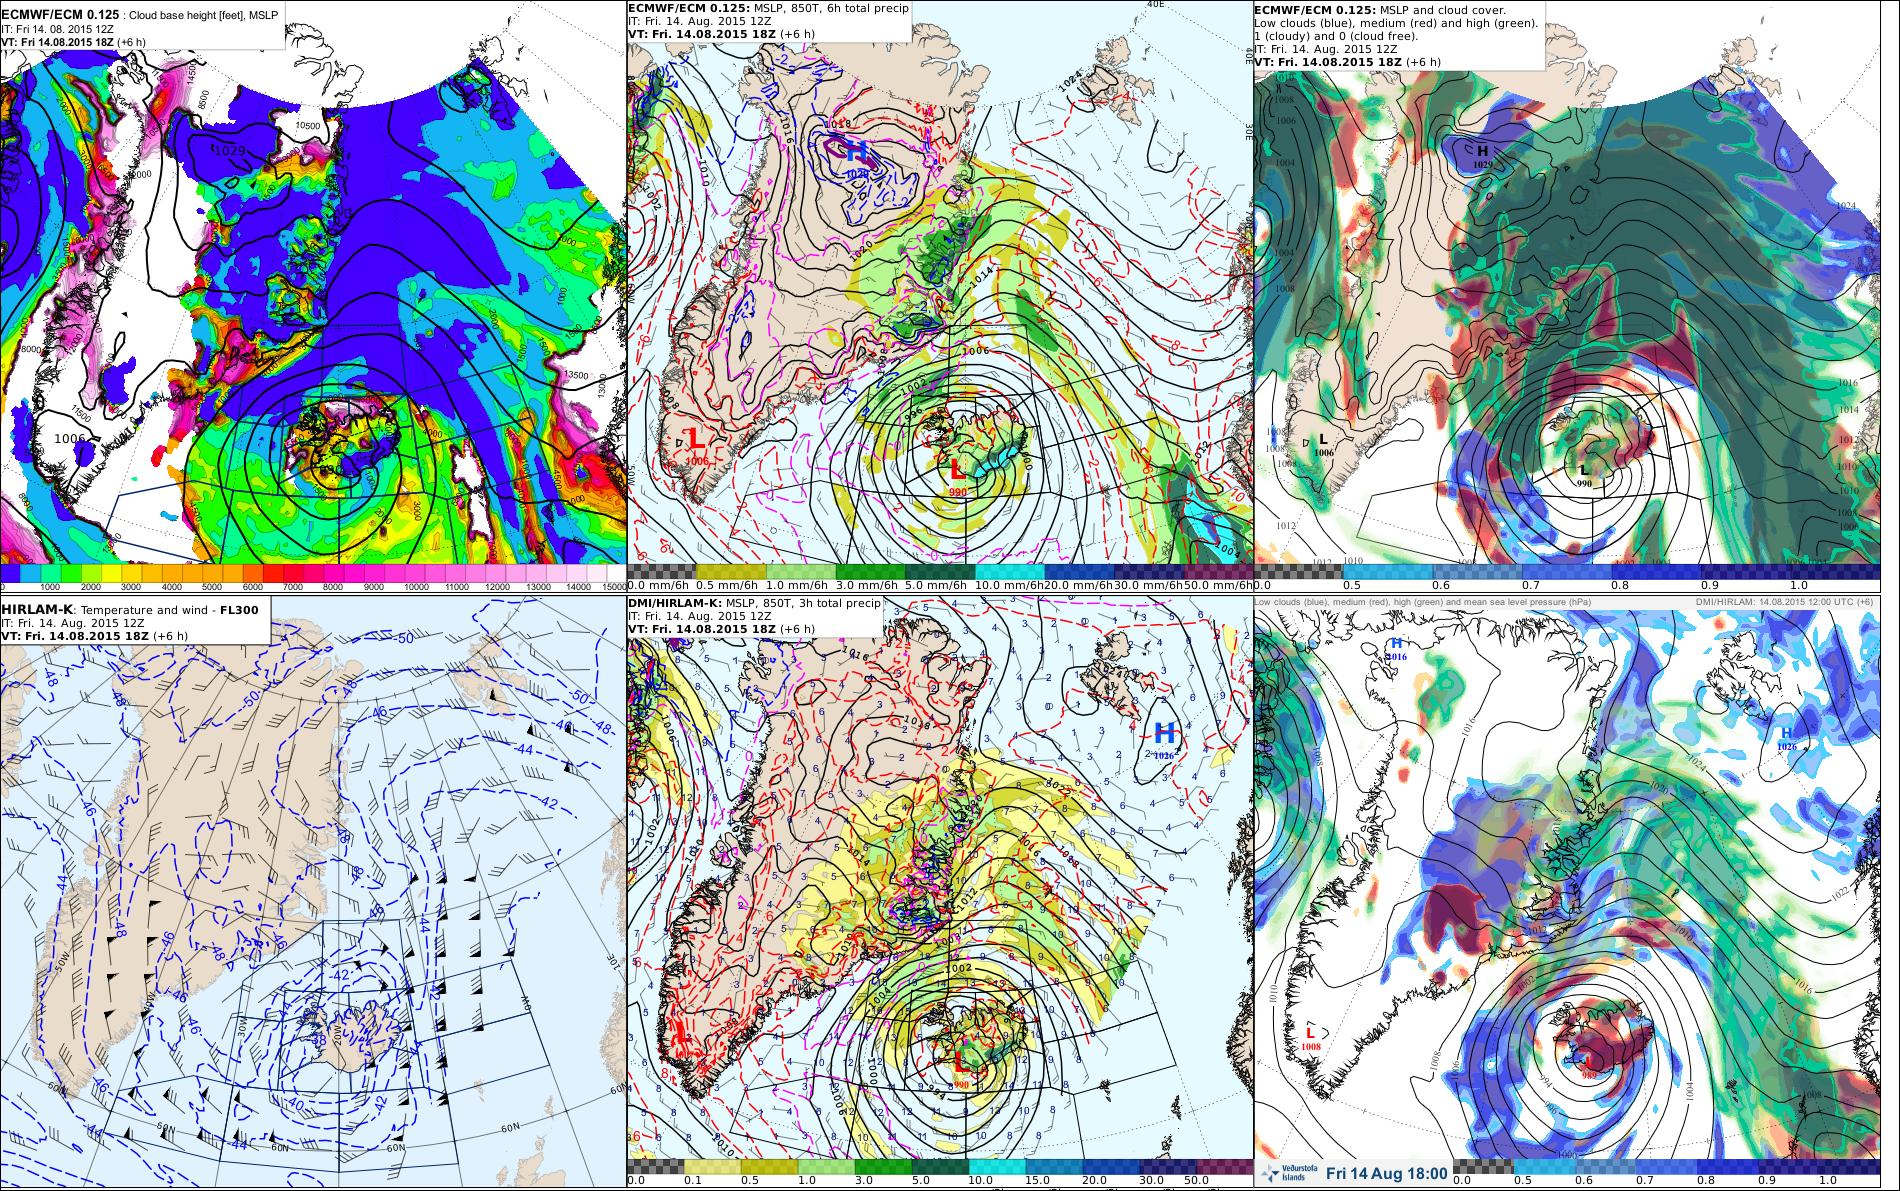
Task: Click the black H 1029 symbol in ECMWF cloud cover map
Action: (x=1483, y=155)
